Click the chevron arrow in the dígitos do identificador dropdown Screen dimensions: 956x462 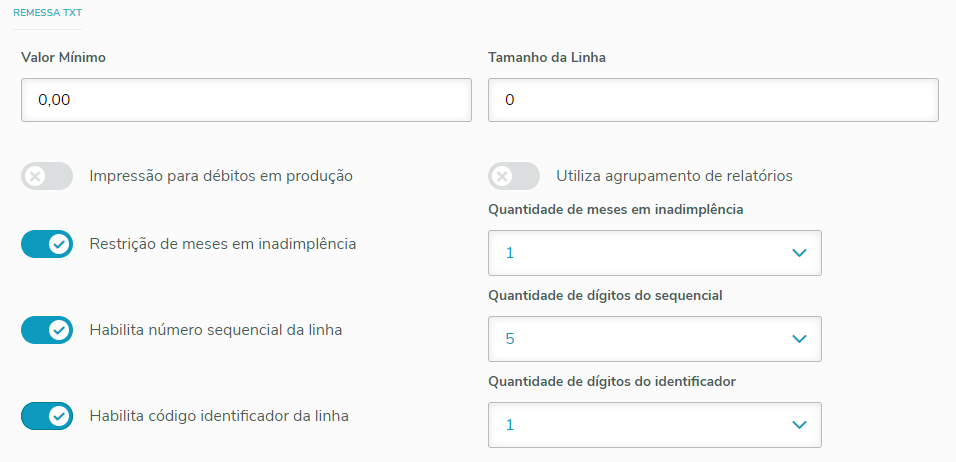(x=799, y=425)
